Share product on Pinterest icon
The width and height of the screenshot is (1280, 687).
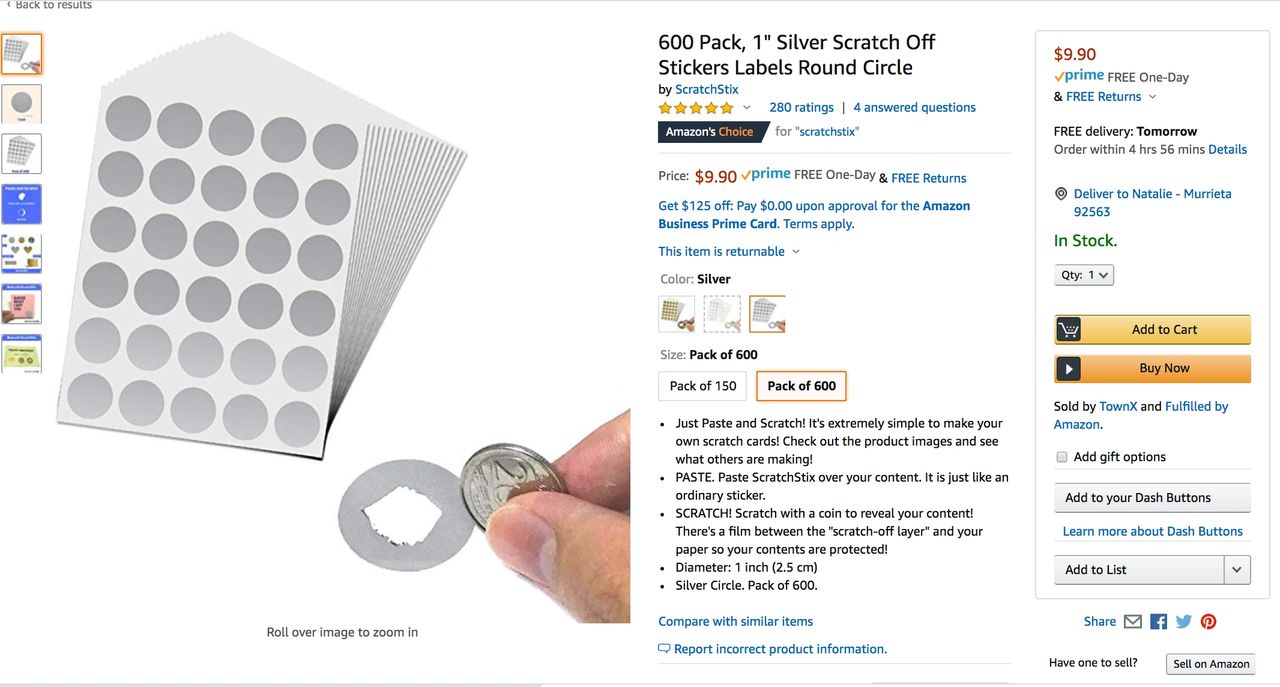(x=1209, y=622)
